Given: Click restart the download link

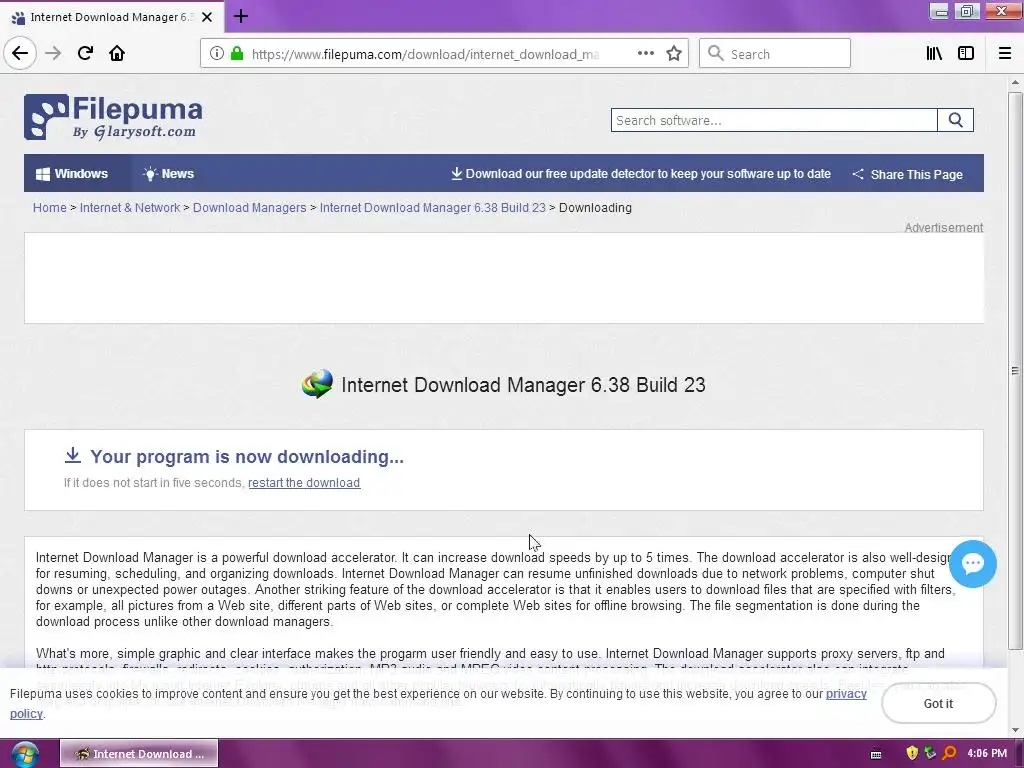Looking at the screenshot, I should point(304,483).
